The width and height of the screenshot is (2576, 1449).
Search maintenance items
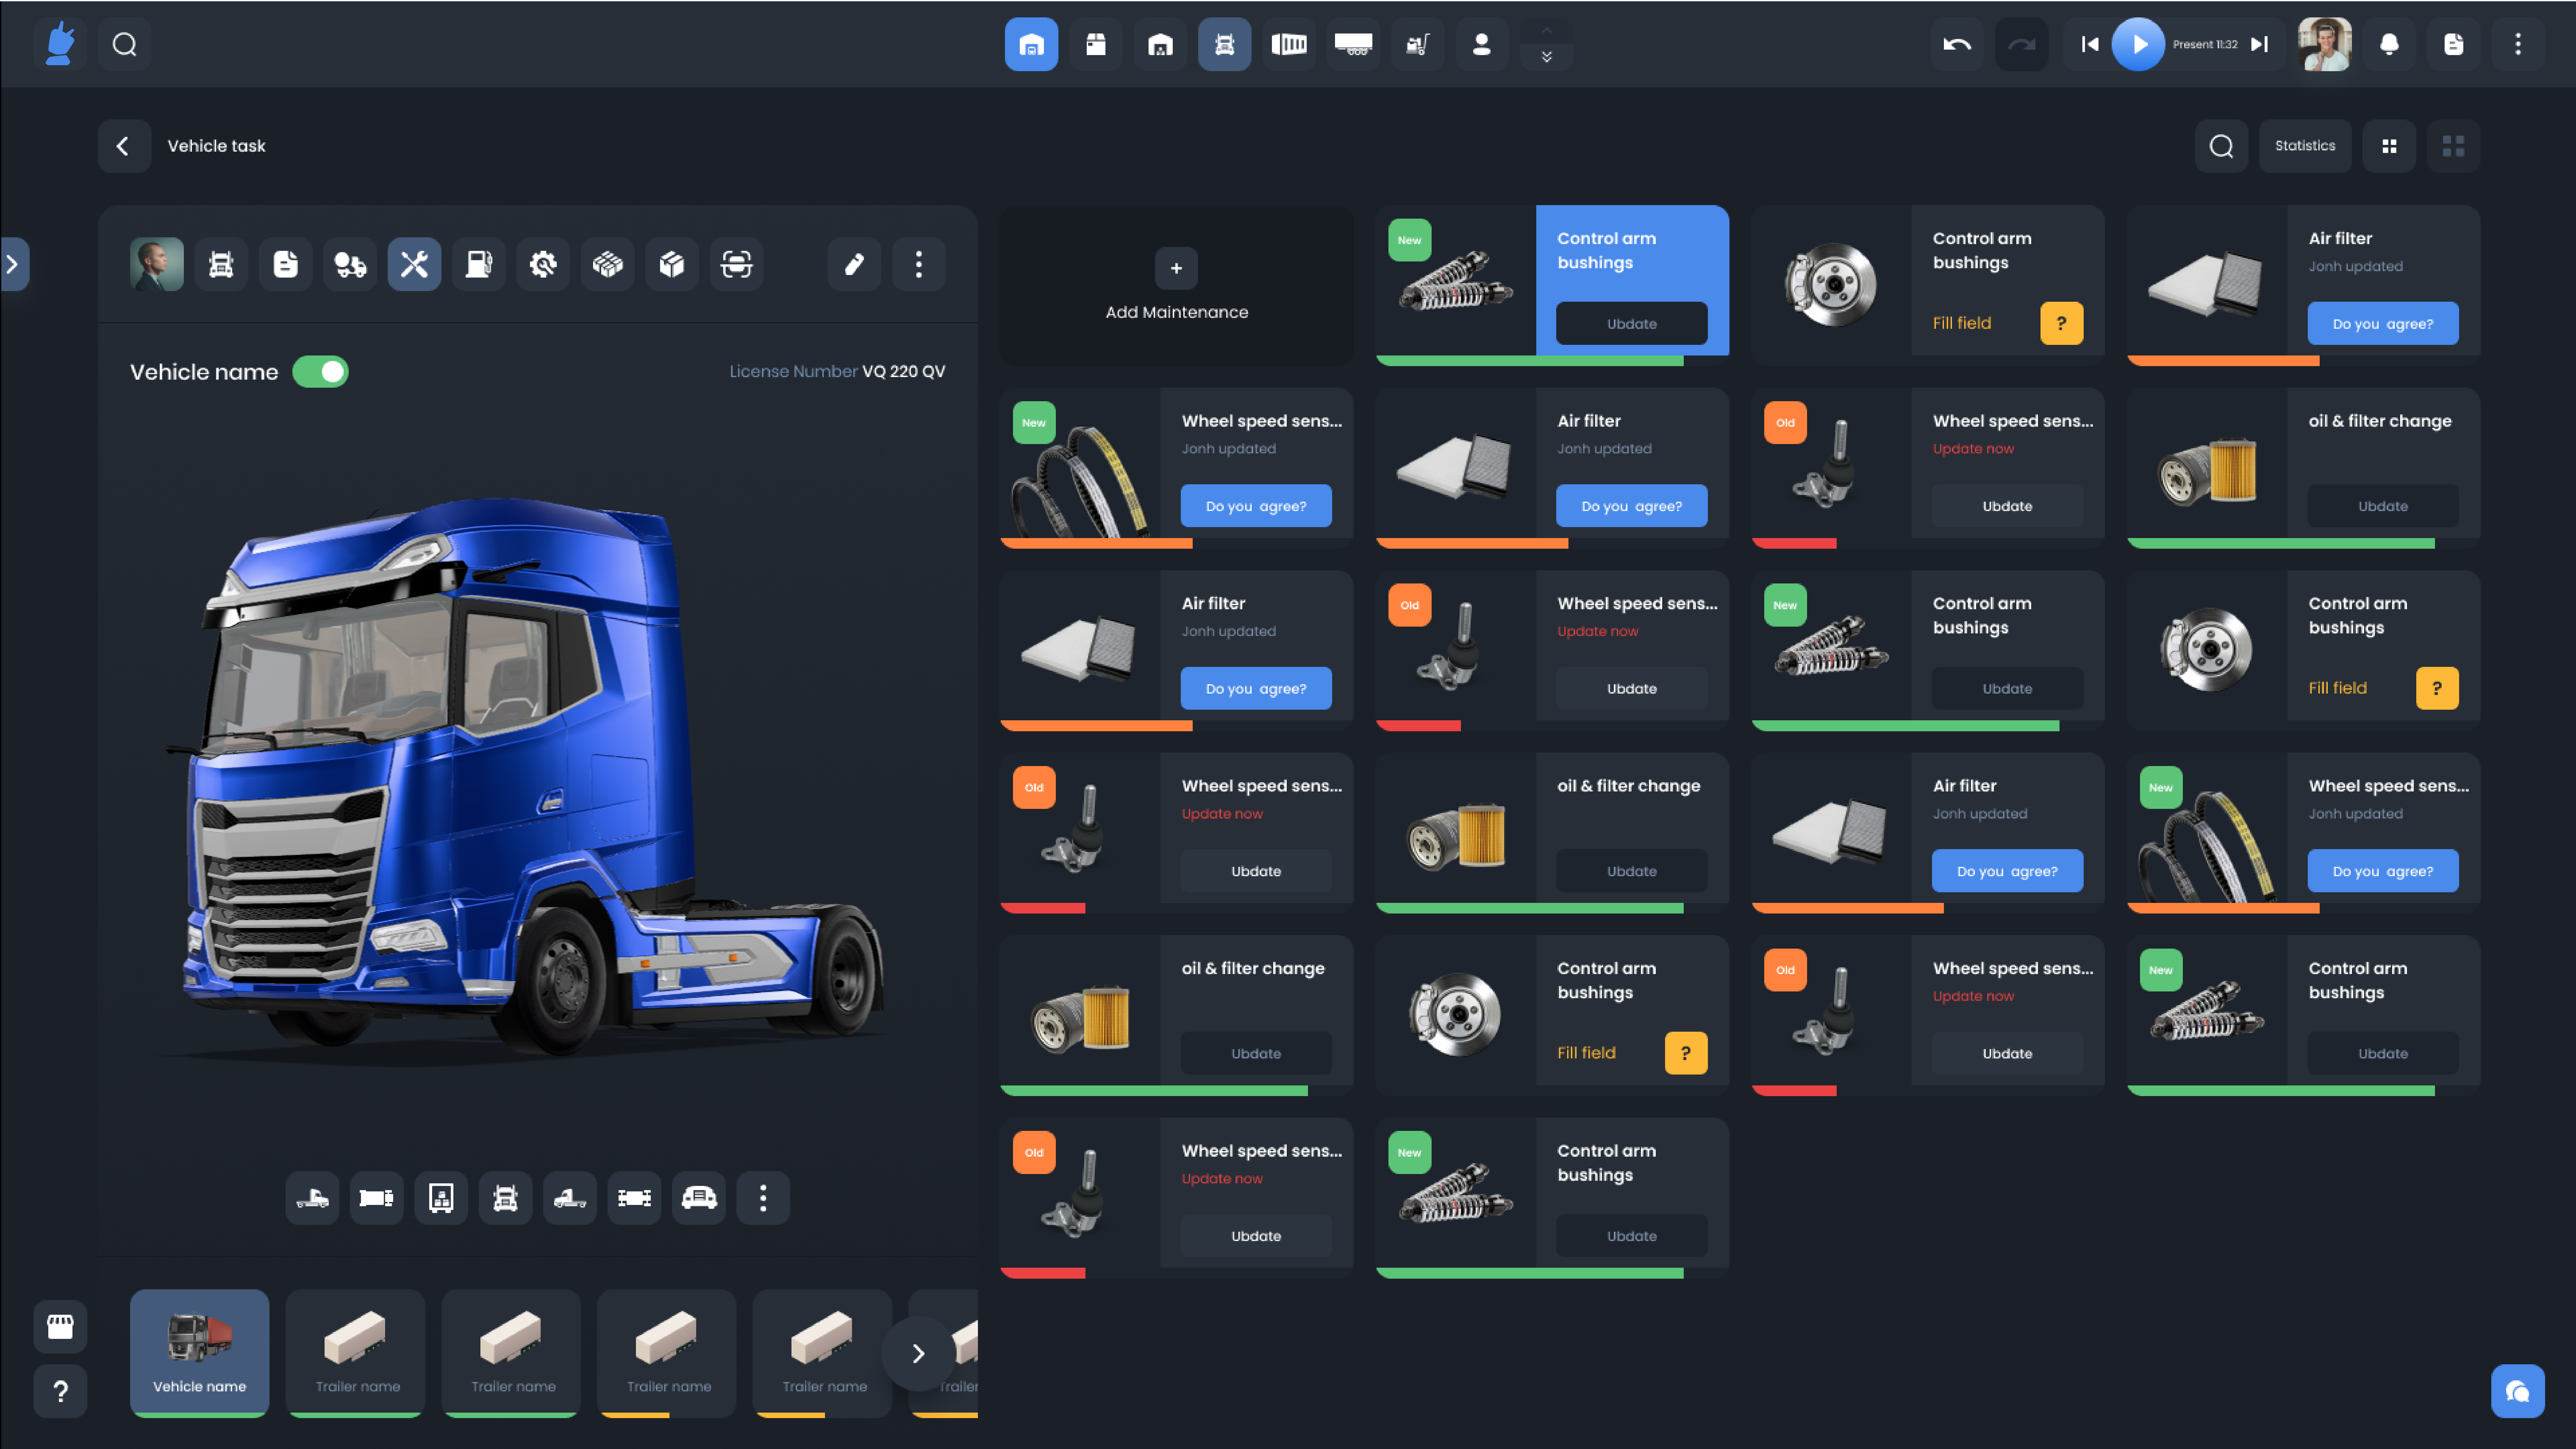coord(2221,146)
